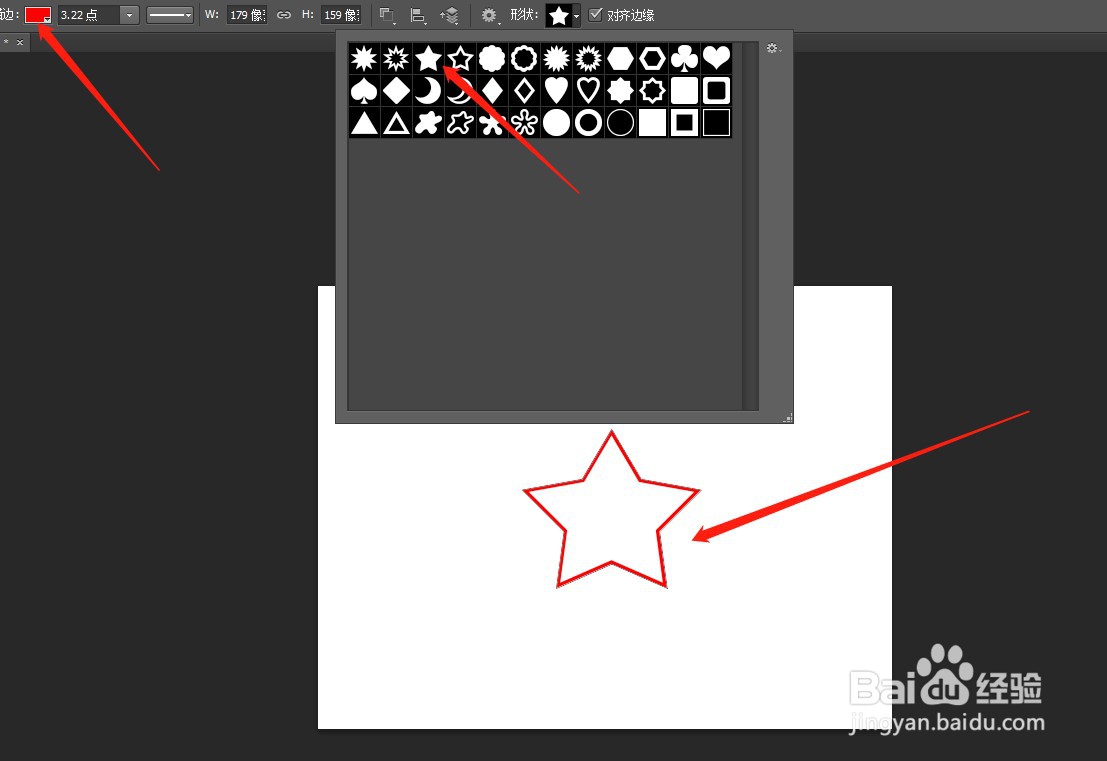The height and width of the screenshot is (761, 1107).
Task: Click the red star outline on canvas
Action: (611, 510)
